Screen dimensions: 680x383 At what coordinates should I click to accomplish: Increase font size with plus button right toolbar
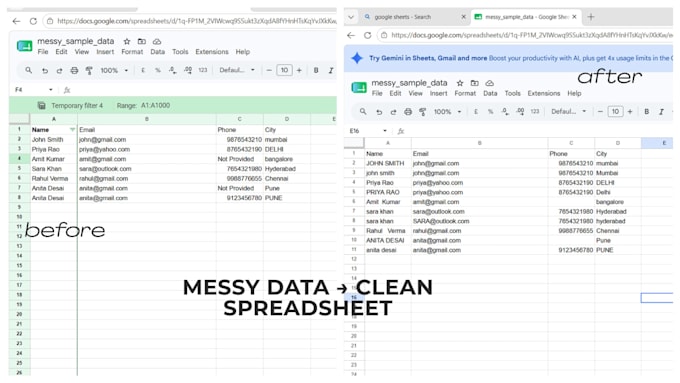pos(630,111)
